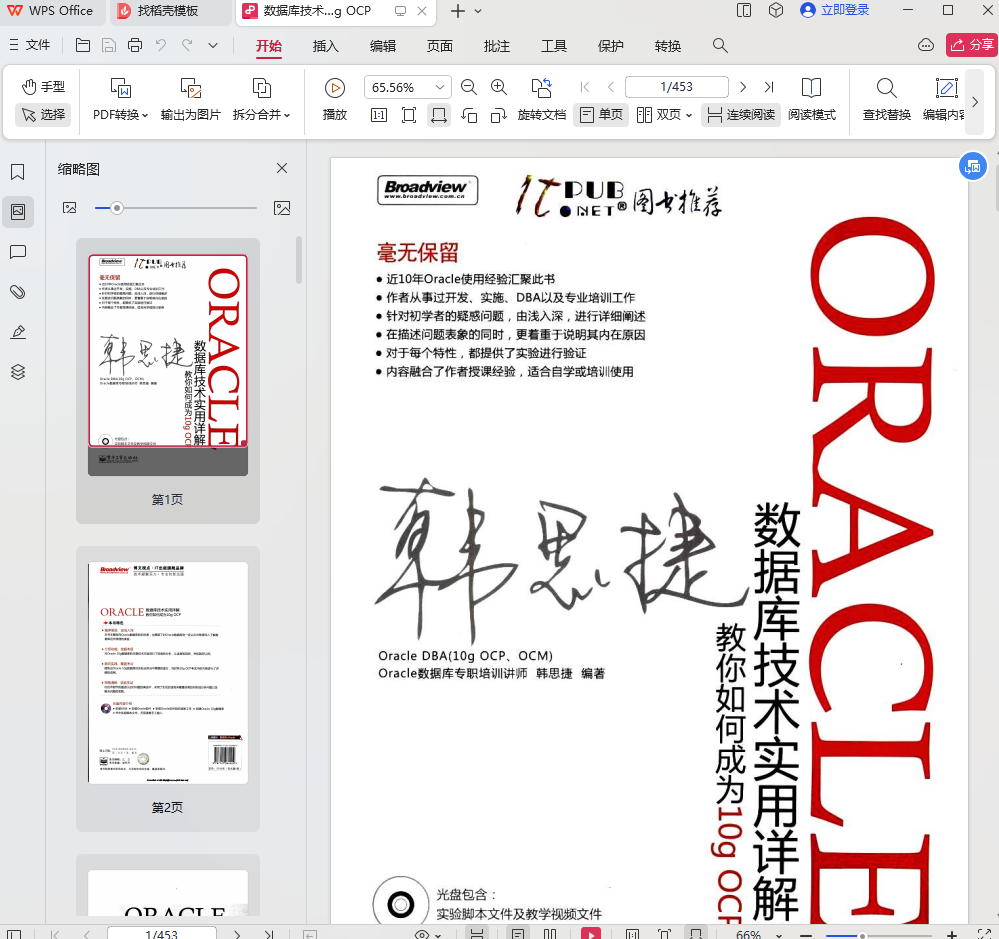Toggle Single Page view mode
This screenshot has height=939, width=999.
click(601, 115)
